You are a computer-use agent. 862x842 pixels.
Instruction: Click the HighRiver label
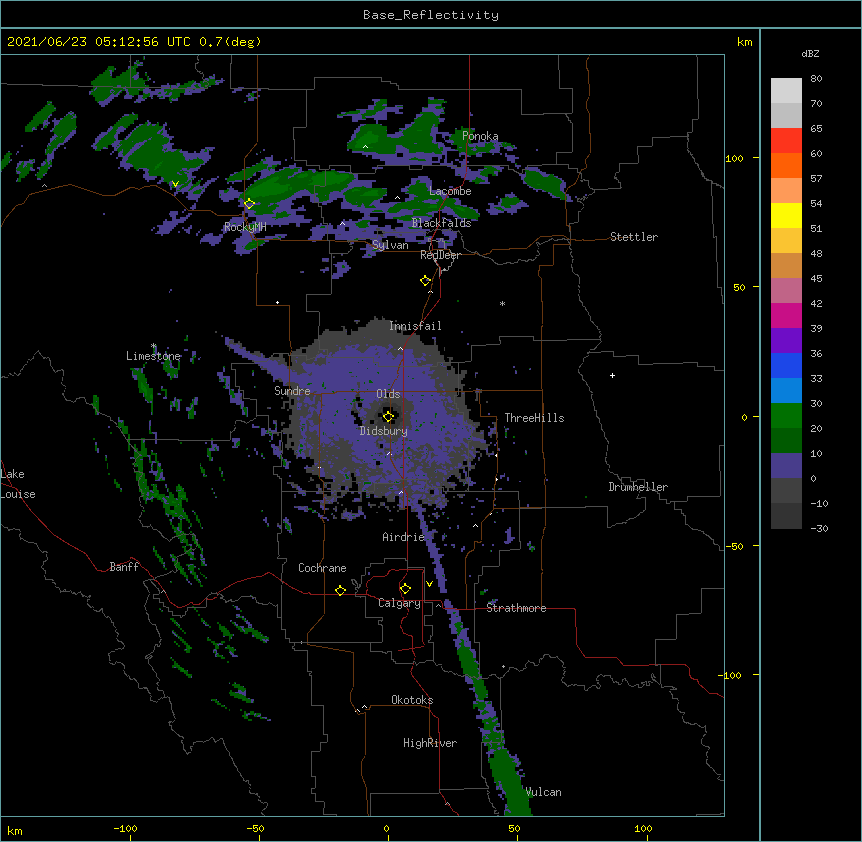(430, 743)
